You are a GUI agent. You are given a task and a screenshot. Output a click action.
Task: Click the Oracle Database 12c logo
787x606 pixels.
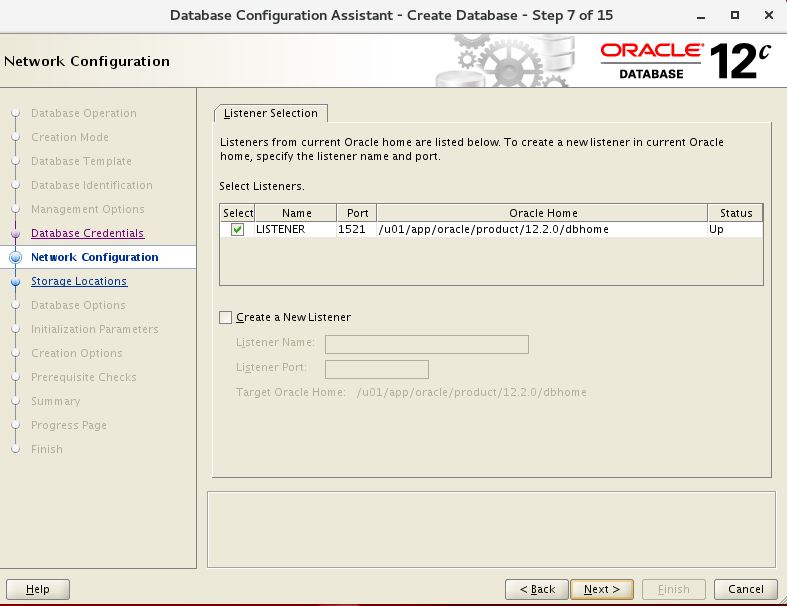point(686,61)
